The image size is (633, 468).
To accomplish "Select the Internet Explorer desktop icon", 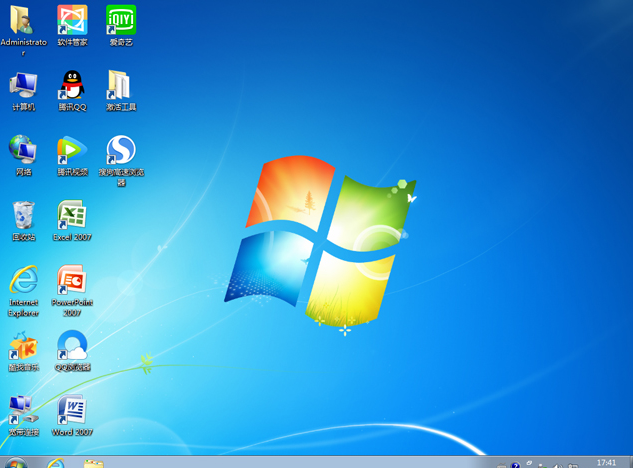I will [23, 281].
